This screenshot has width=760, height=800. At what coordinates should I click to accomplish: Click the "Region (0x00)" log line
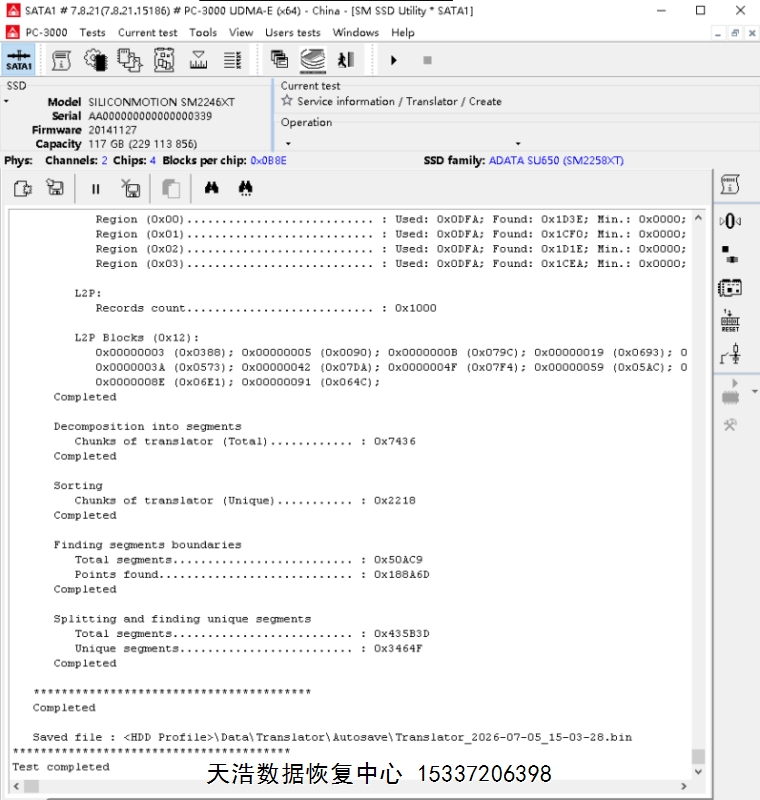point(391,219)
